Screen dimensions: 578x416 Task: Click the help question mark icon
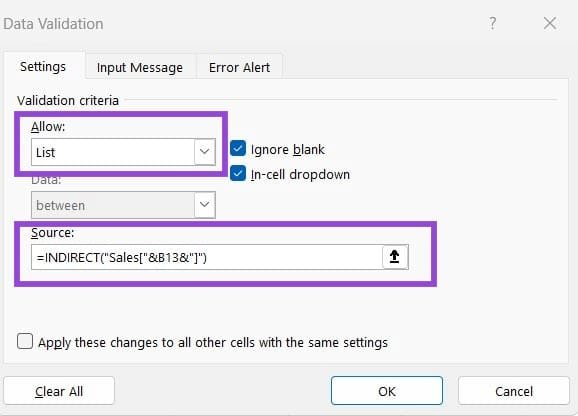(492, 24)
